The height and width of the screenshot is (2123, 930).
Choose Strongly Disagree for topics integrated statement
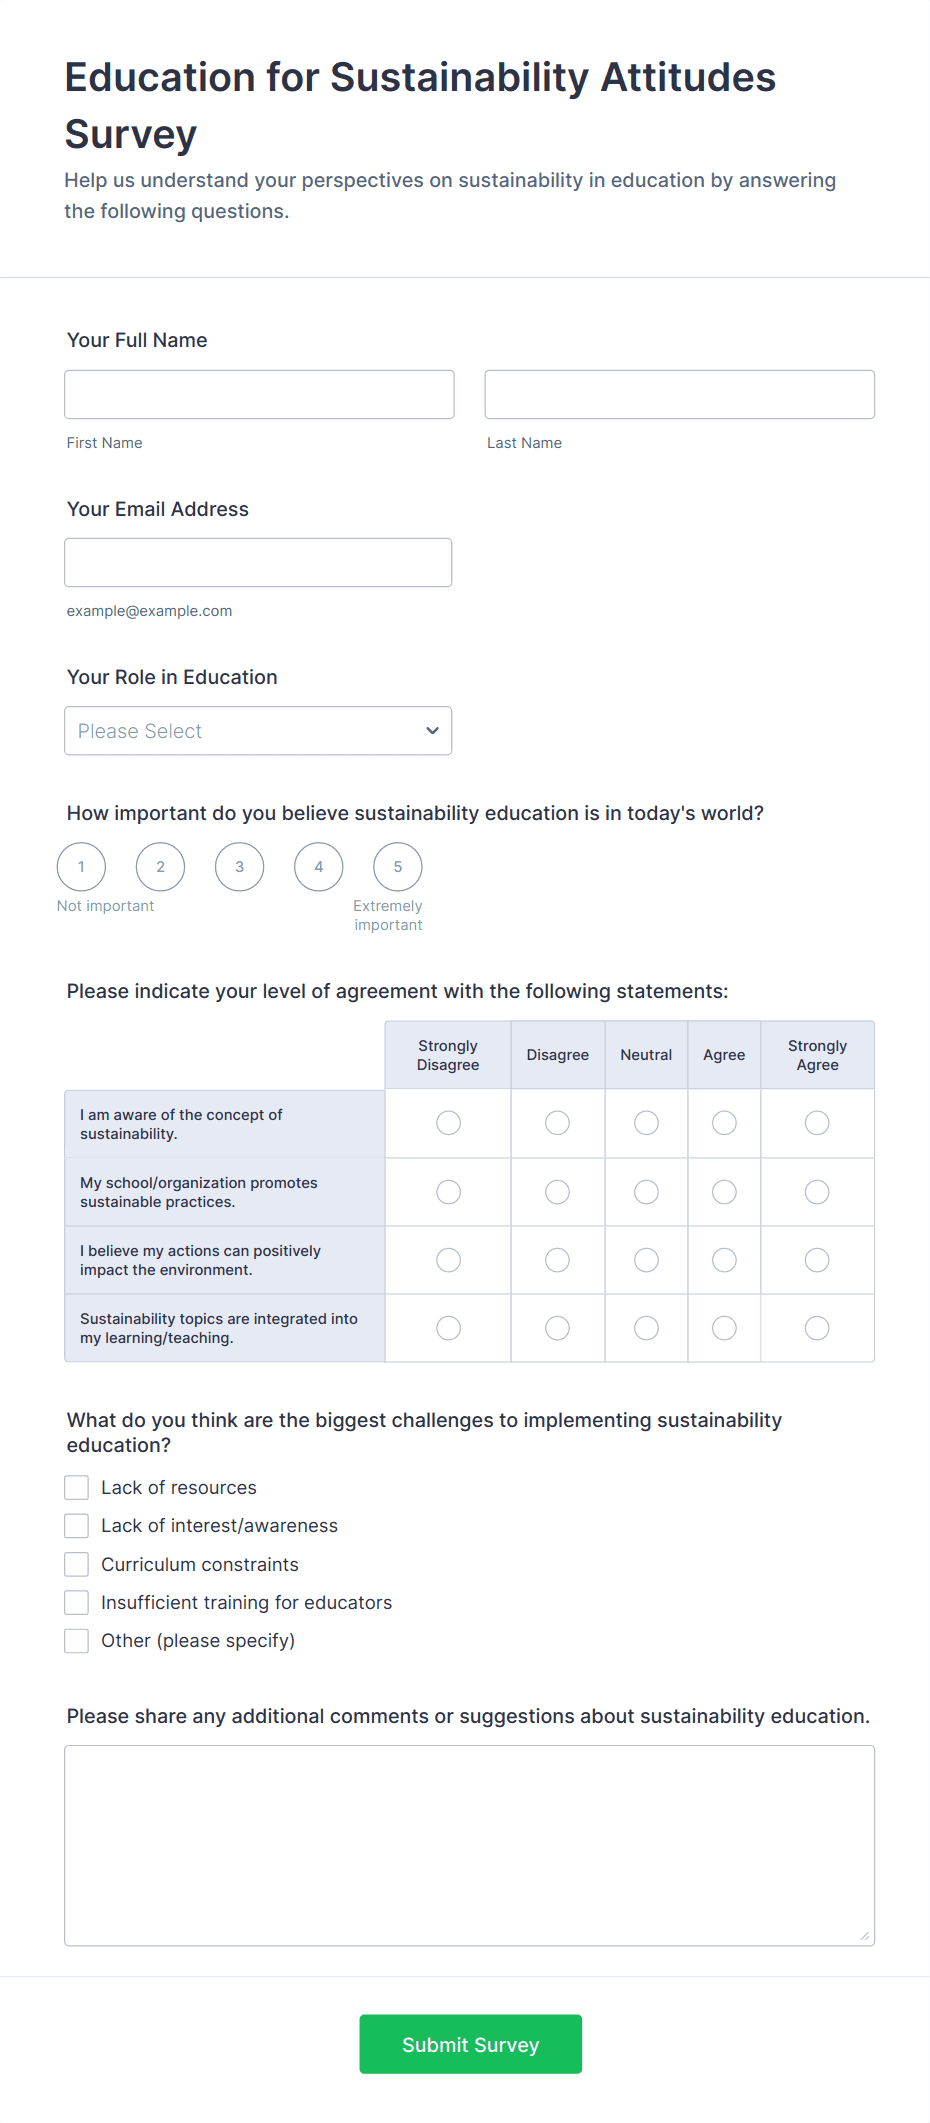click(447, 1327)
